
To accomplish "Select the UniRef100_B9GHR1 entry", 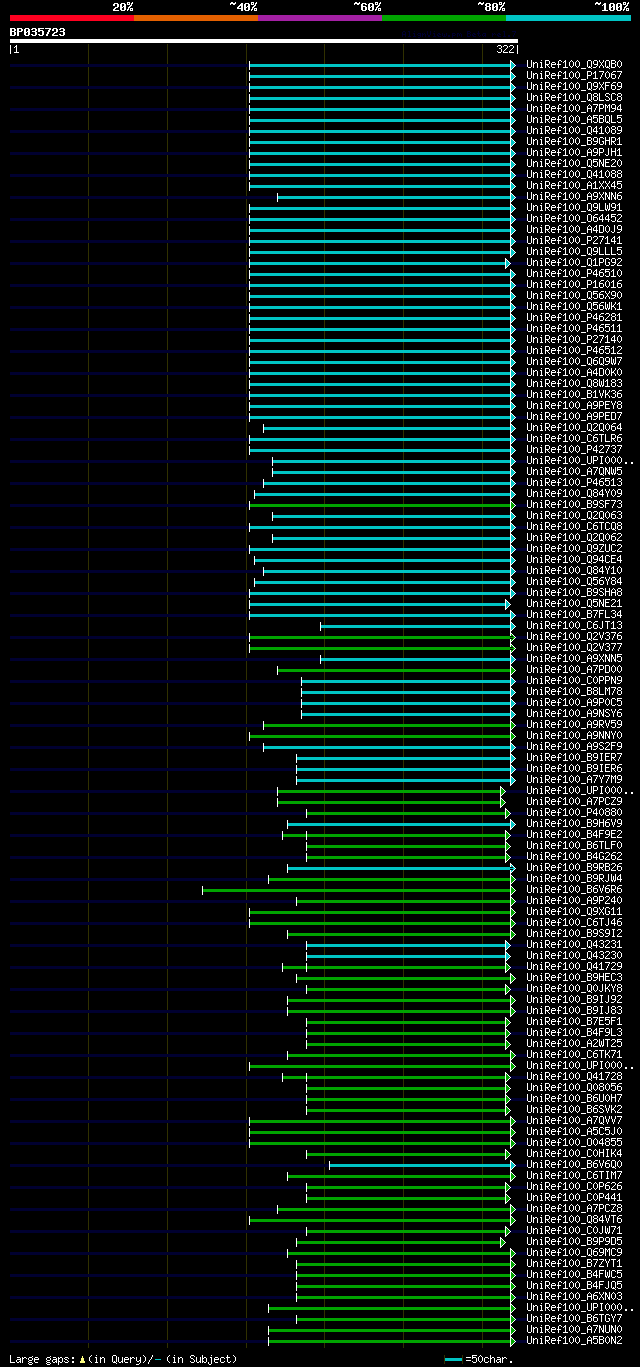I will [574, 141].
